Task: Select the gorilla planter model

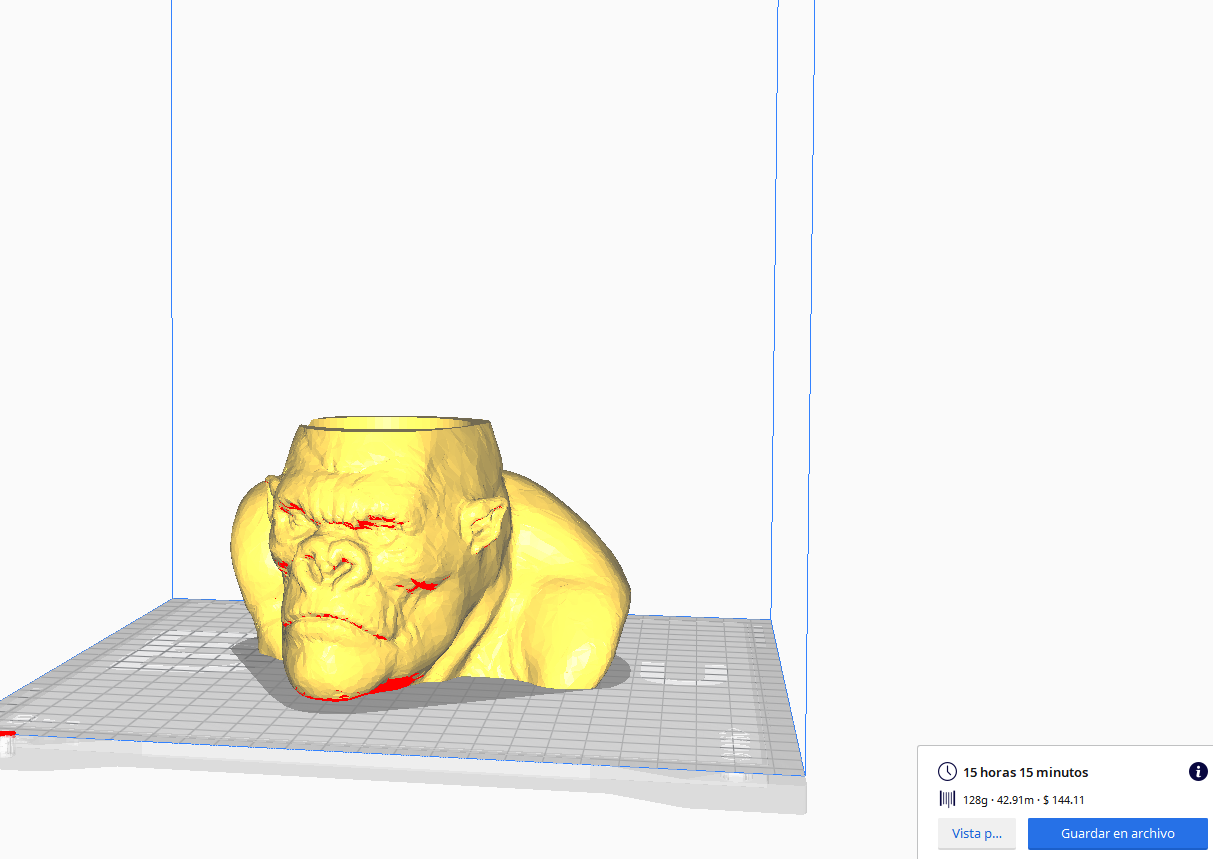Action: tap(400, 560)
